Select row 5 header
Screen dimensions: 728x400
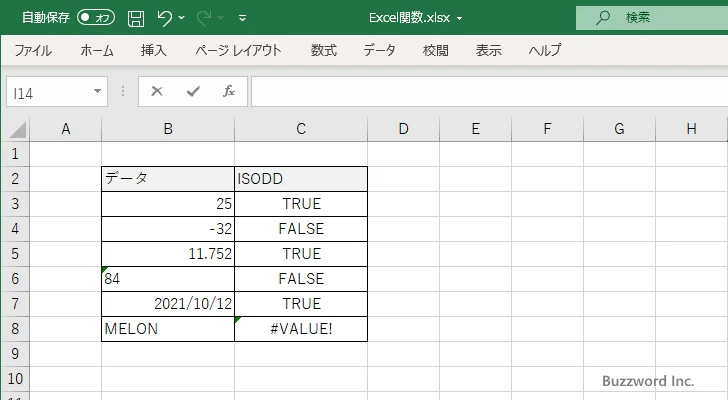pos(15,254)
